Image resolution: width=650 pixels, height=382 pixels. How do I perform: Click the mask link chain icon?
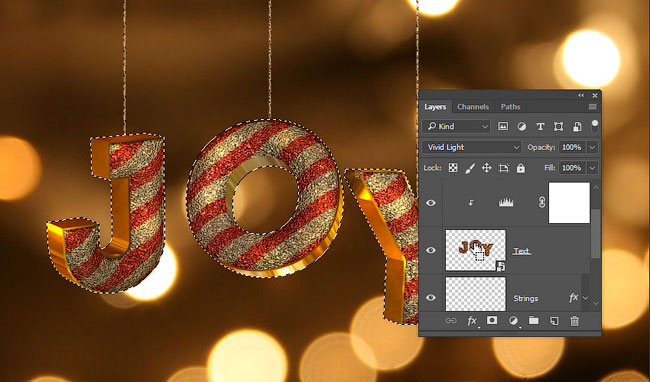tap(541, 203)
